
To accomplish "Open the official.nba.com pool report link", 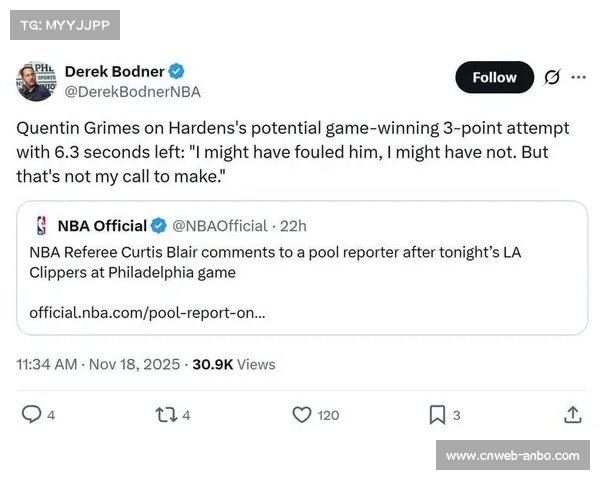I will [x=147, y=312].
